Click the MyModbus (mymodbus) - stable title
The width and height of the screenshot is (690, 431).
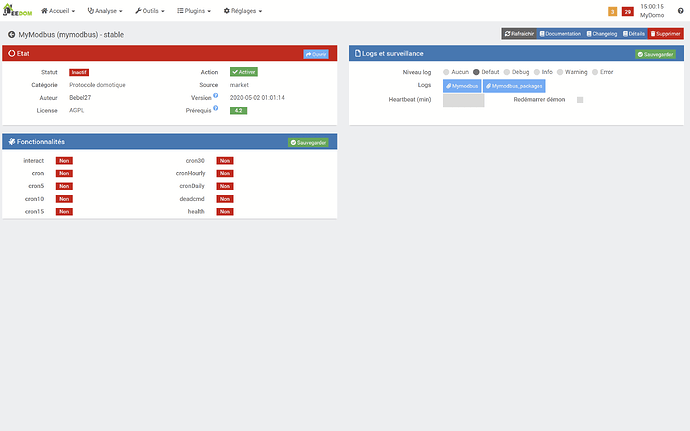(x=71, y=34)
